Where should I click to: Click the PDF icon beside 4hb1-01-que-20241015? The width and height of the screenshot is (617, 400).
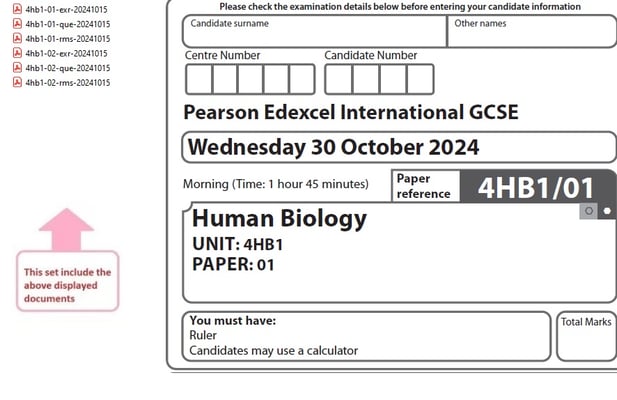coord(17,24)
